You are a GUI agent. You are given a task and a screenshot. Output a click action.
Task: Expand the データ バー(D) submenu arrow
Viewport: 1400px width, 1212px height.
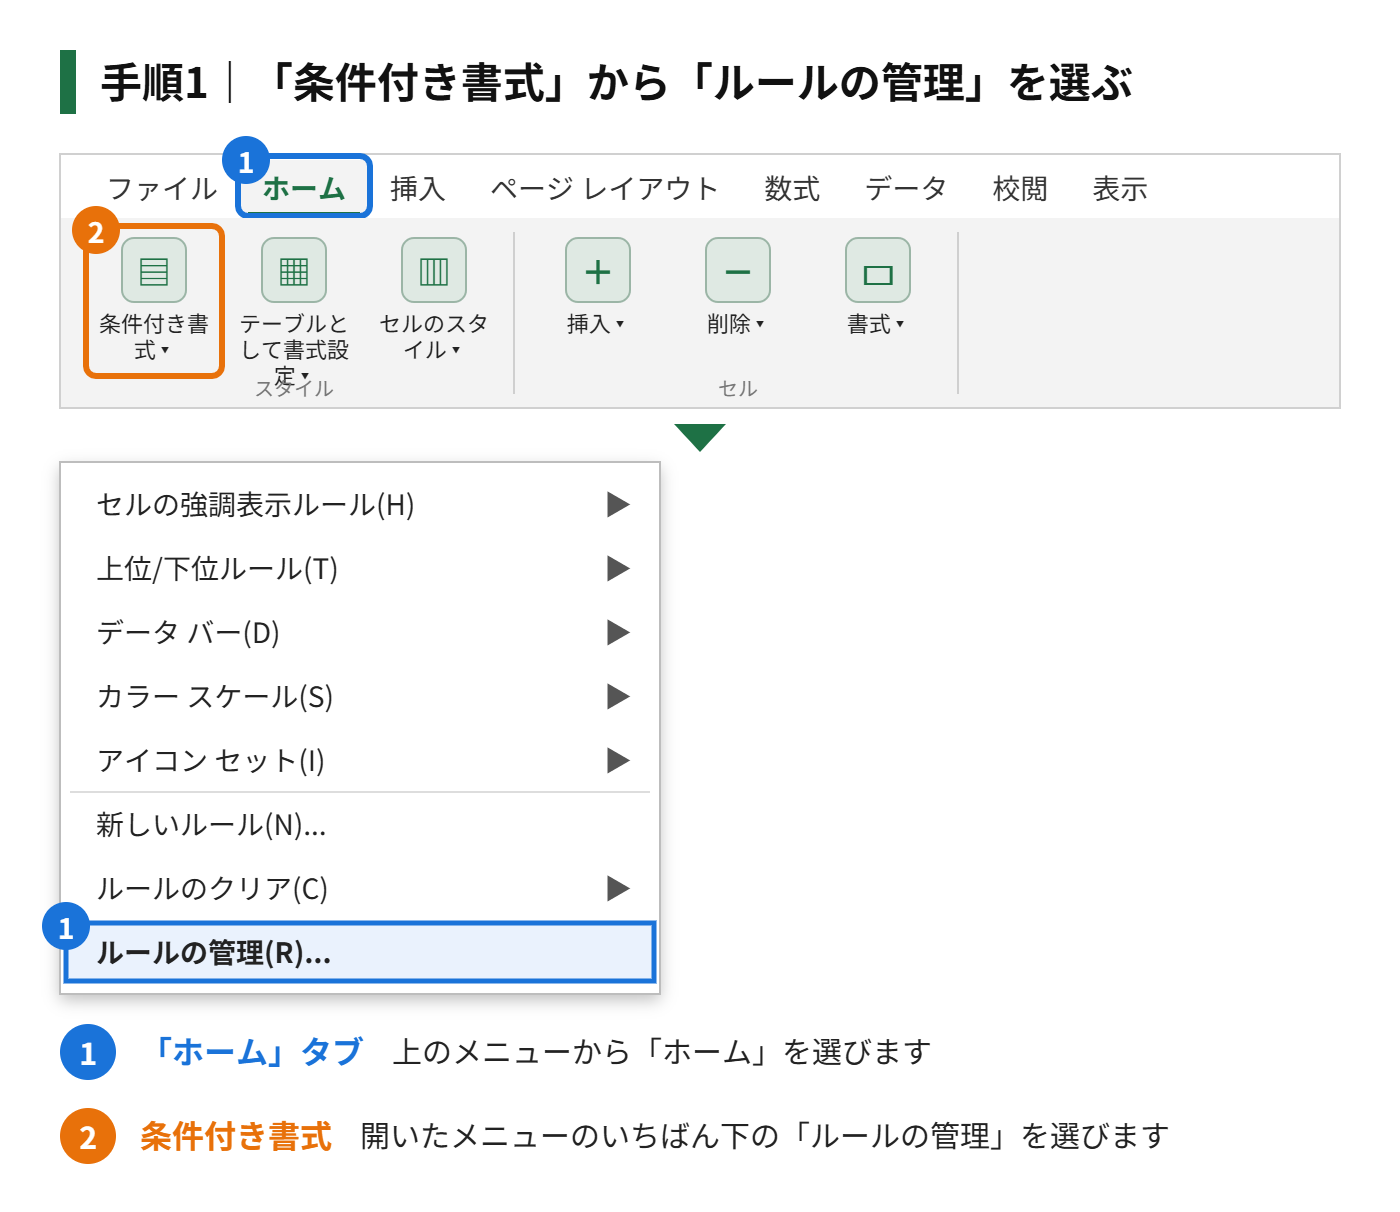point(618,633)
